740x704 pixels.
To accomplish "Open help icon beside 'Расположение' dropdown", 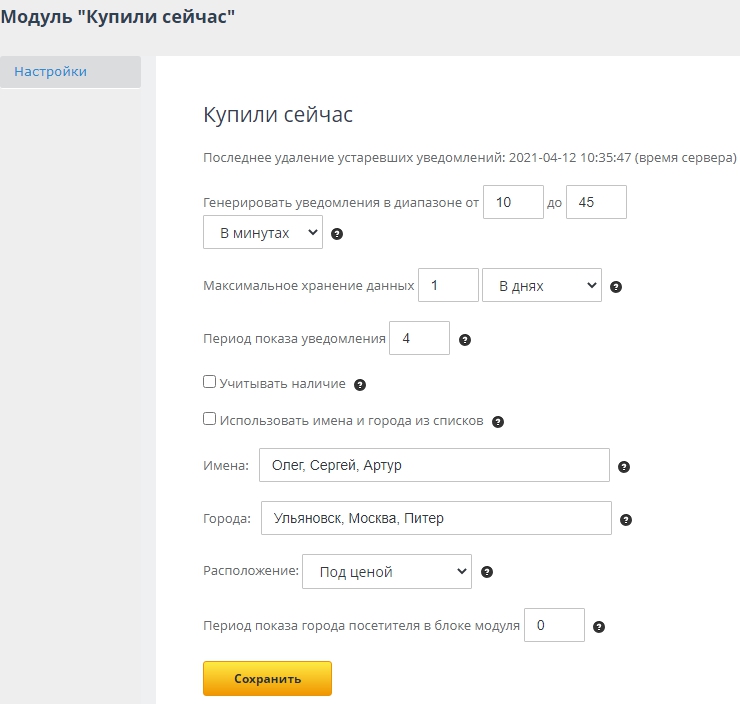I will [487, 573].
